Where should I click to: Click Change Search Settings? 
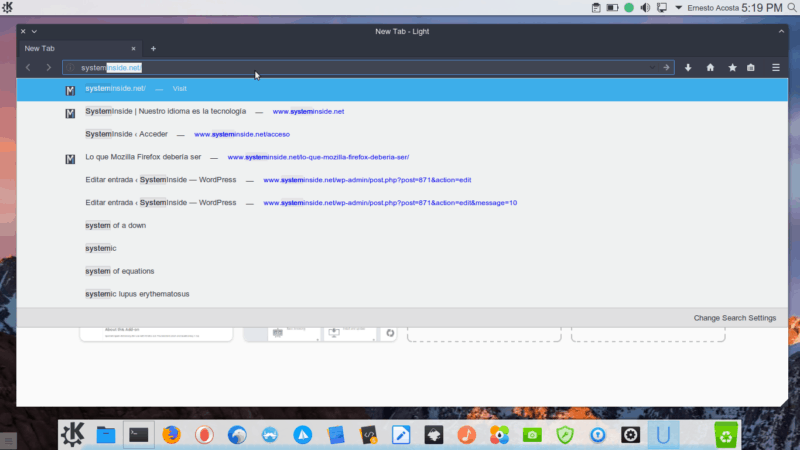pos(734,318)
